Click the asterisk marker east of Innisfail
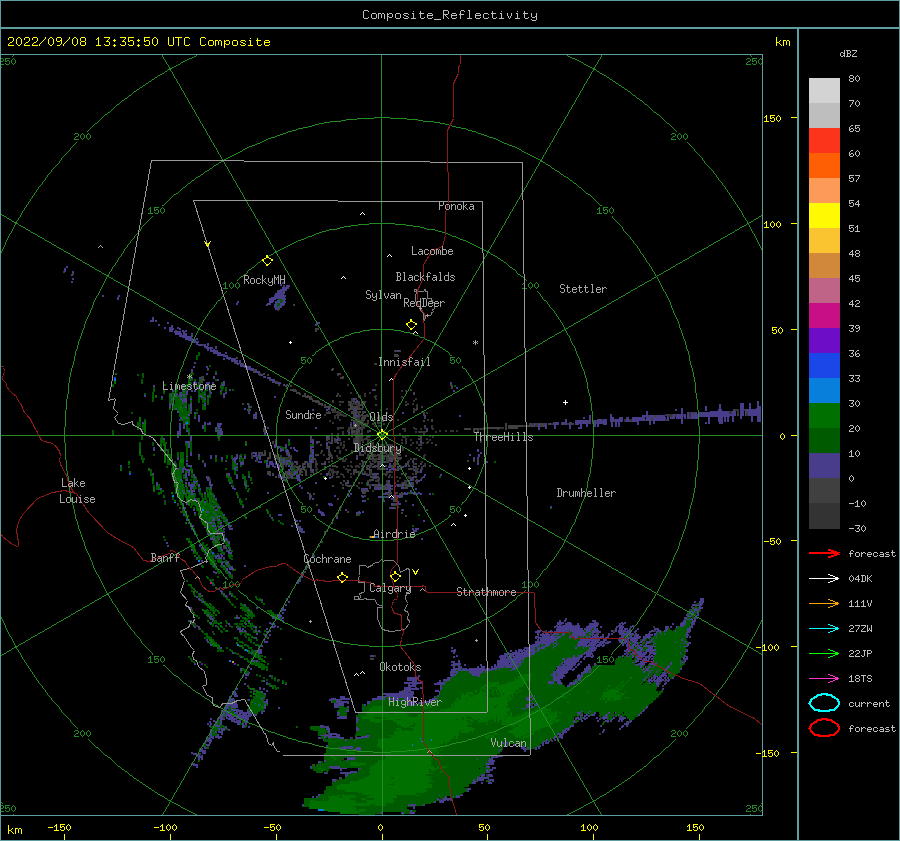The image size is (900, 841). 475,343
